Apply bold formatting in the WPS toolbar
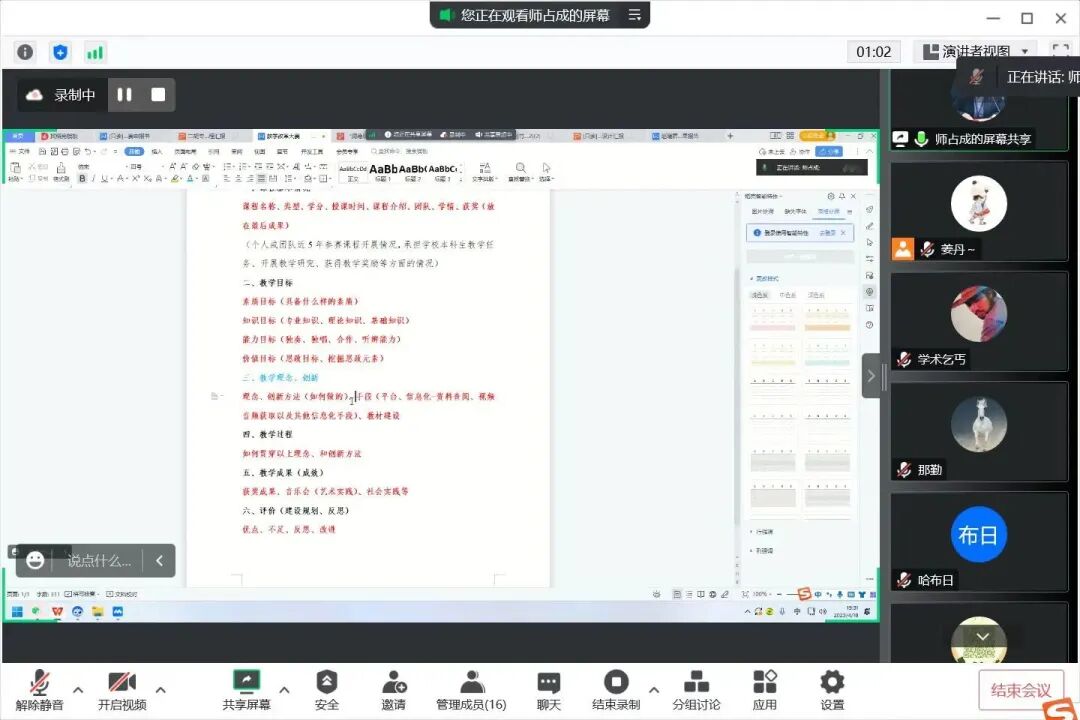Image resolution: width=1080 pixels, height=720 pixels. point(80,176)
